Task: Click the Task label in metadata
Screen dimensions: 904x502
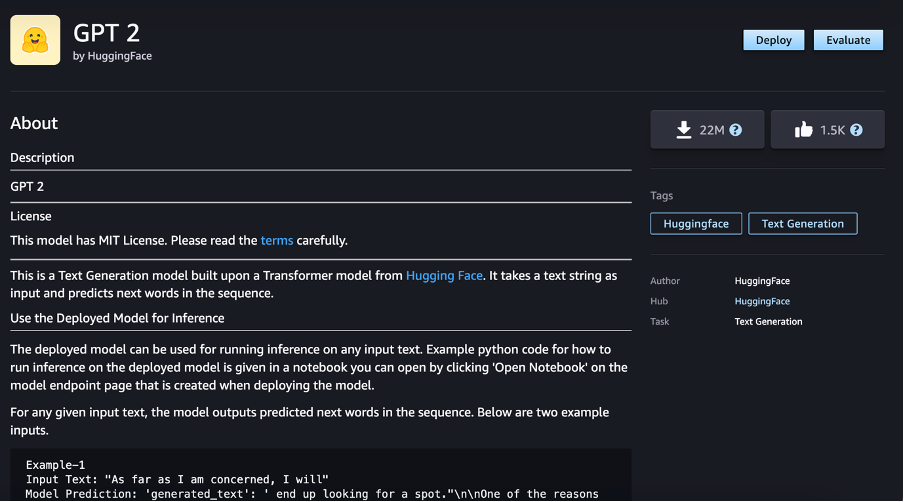Action: 660,322
